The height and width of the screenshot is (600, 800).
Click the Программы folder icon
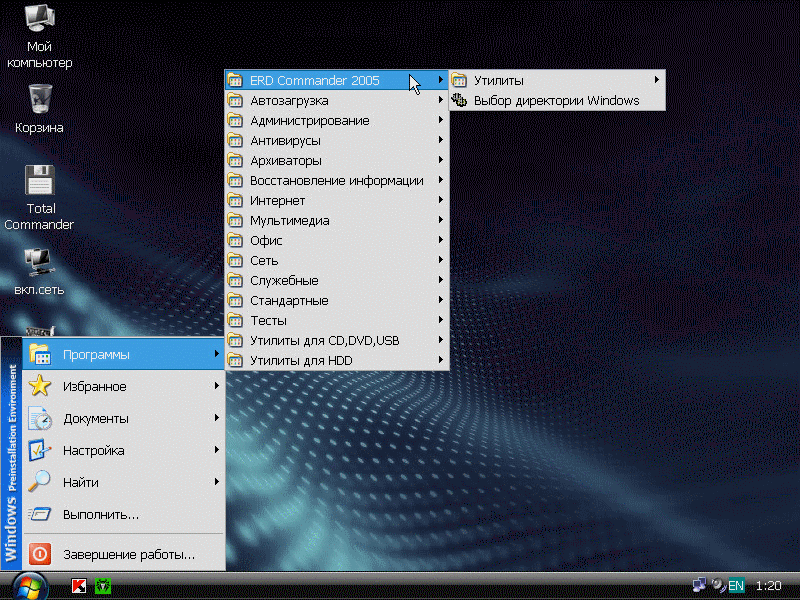pos(40,354)
